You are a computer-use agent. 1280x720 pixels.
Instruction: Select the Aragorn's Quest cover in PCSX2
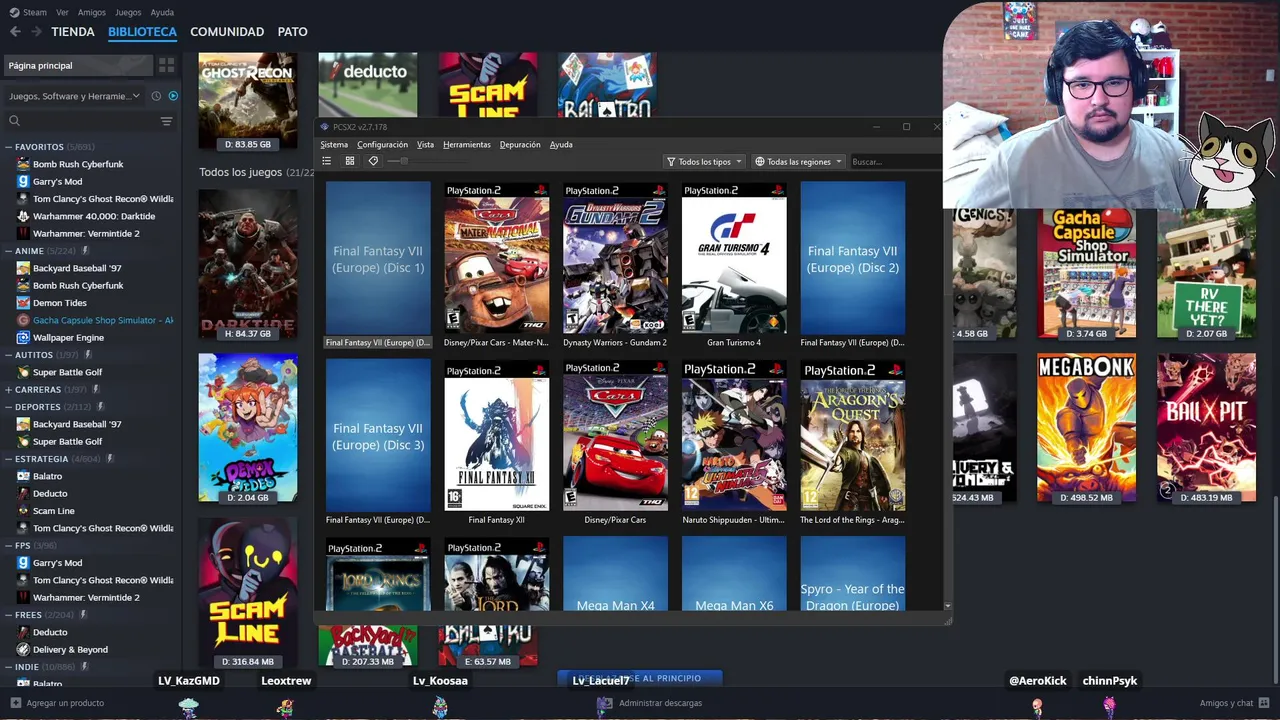(x=852, y=436)
